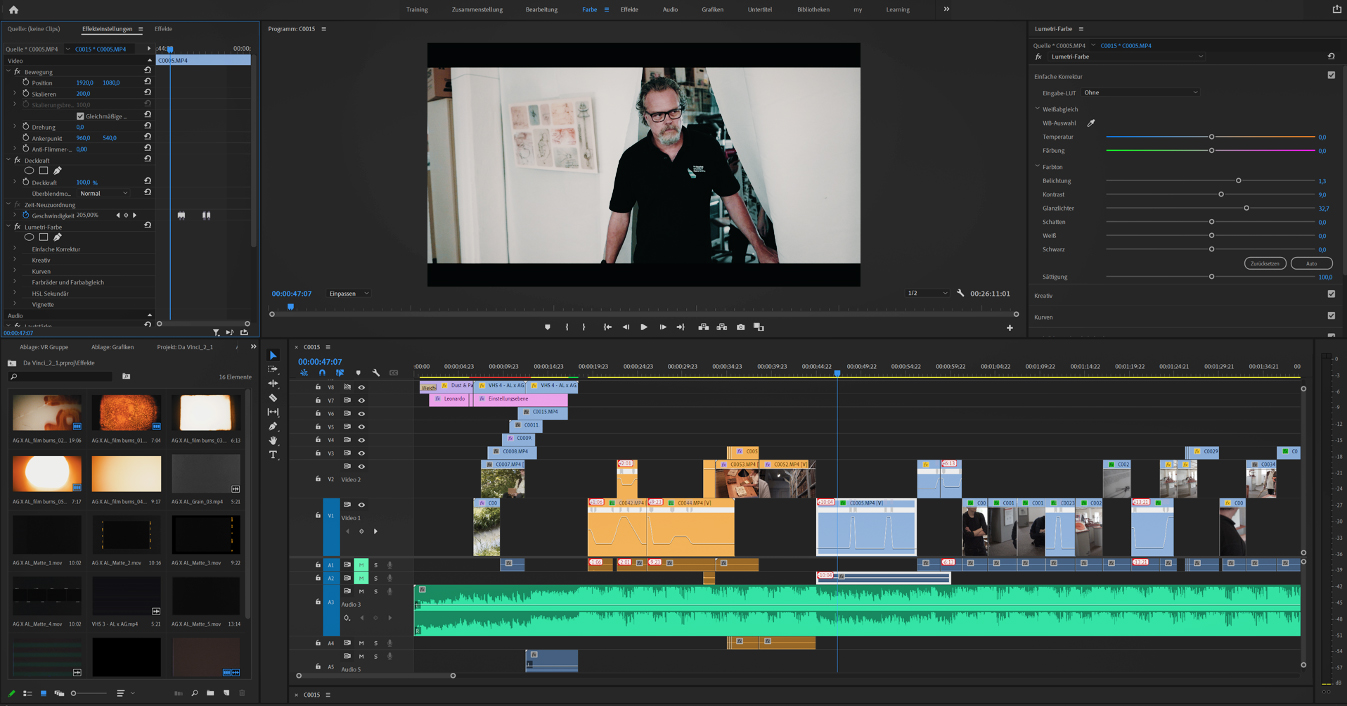Viewport: 1347px width, 706px height.
Task: Open the Einpassen zoom level dropdown
Action: point(349,293)
